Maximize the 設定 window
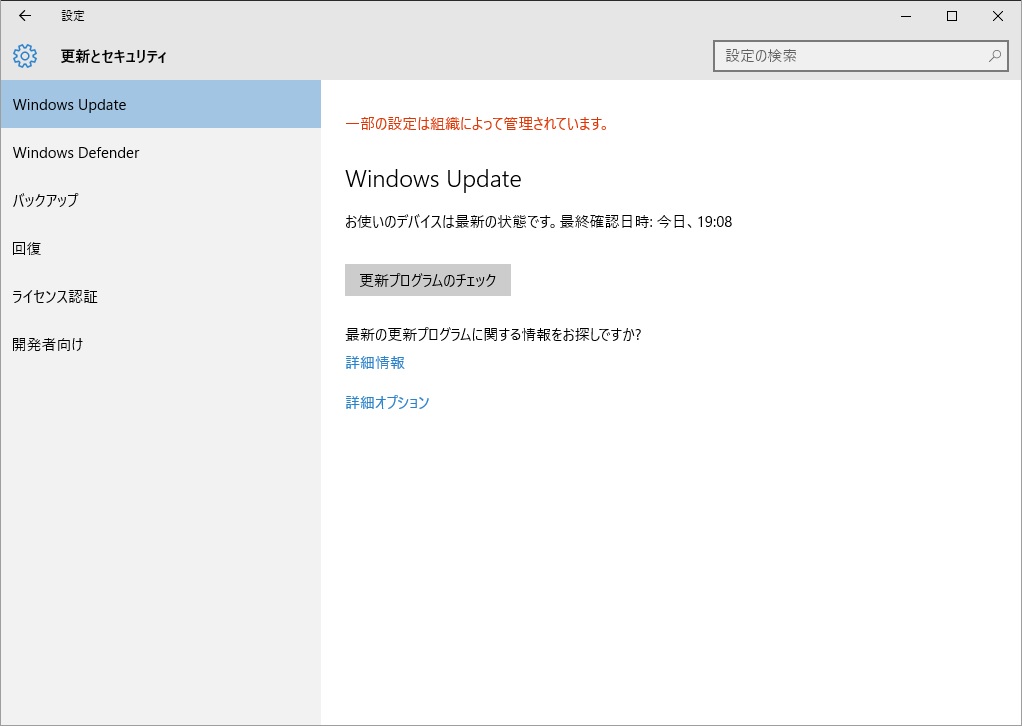The width and height of the screenshot is (1022, 726). click(x=952, y=16)
